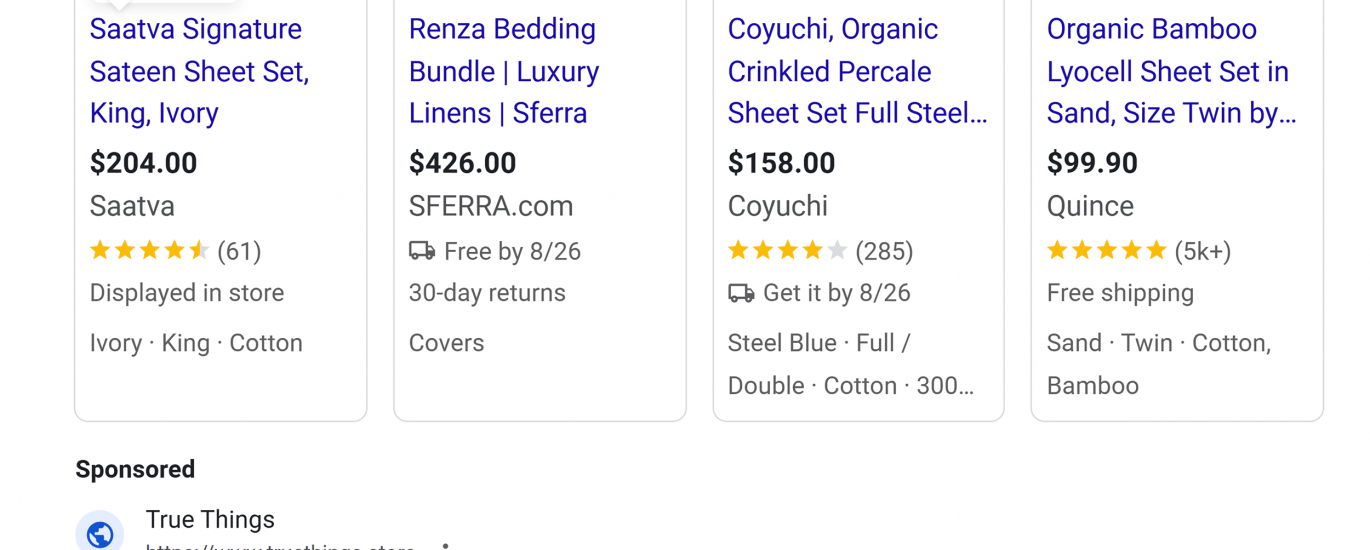Select the SFERRA.com seller name
This screenshot has height=550, width=1370.
[x=490, y=206]
